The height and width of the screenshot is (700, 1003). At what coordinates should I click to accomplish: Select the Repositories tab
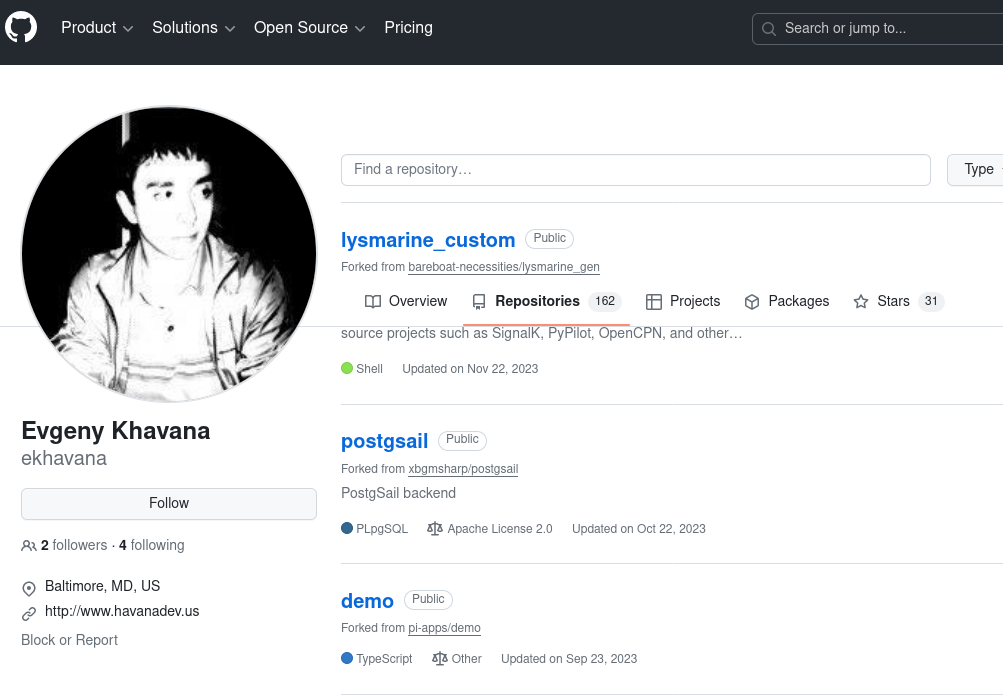coord(546,301)
